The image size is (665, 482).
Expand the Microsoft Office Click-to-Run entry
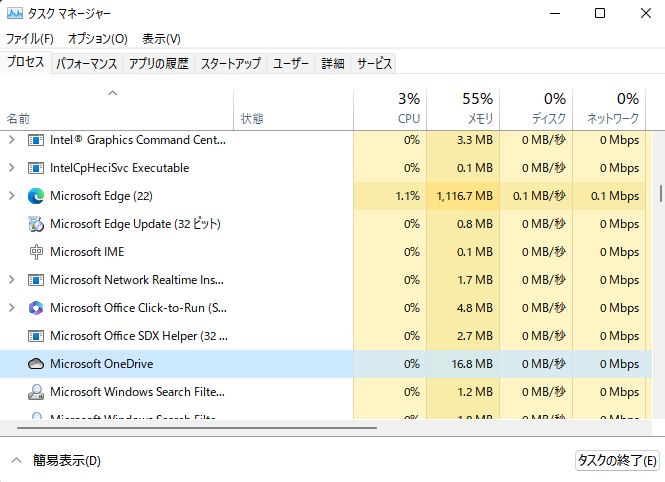[12, 308]
